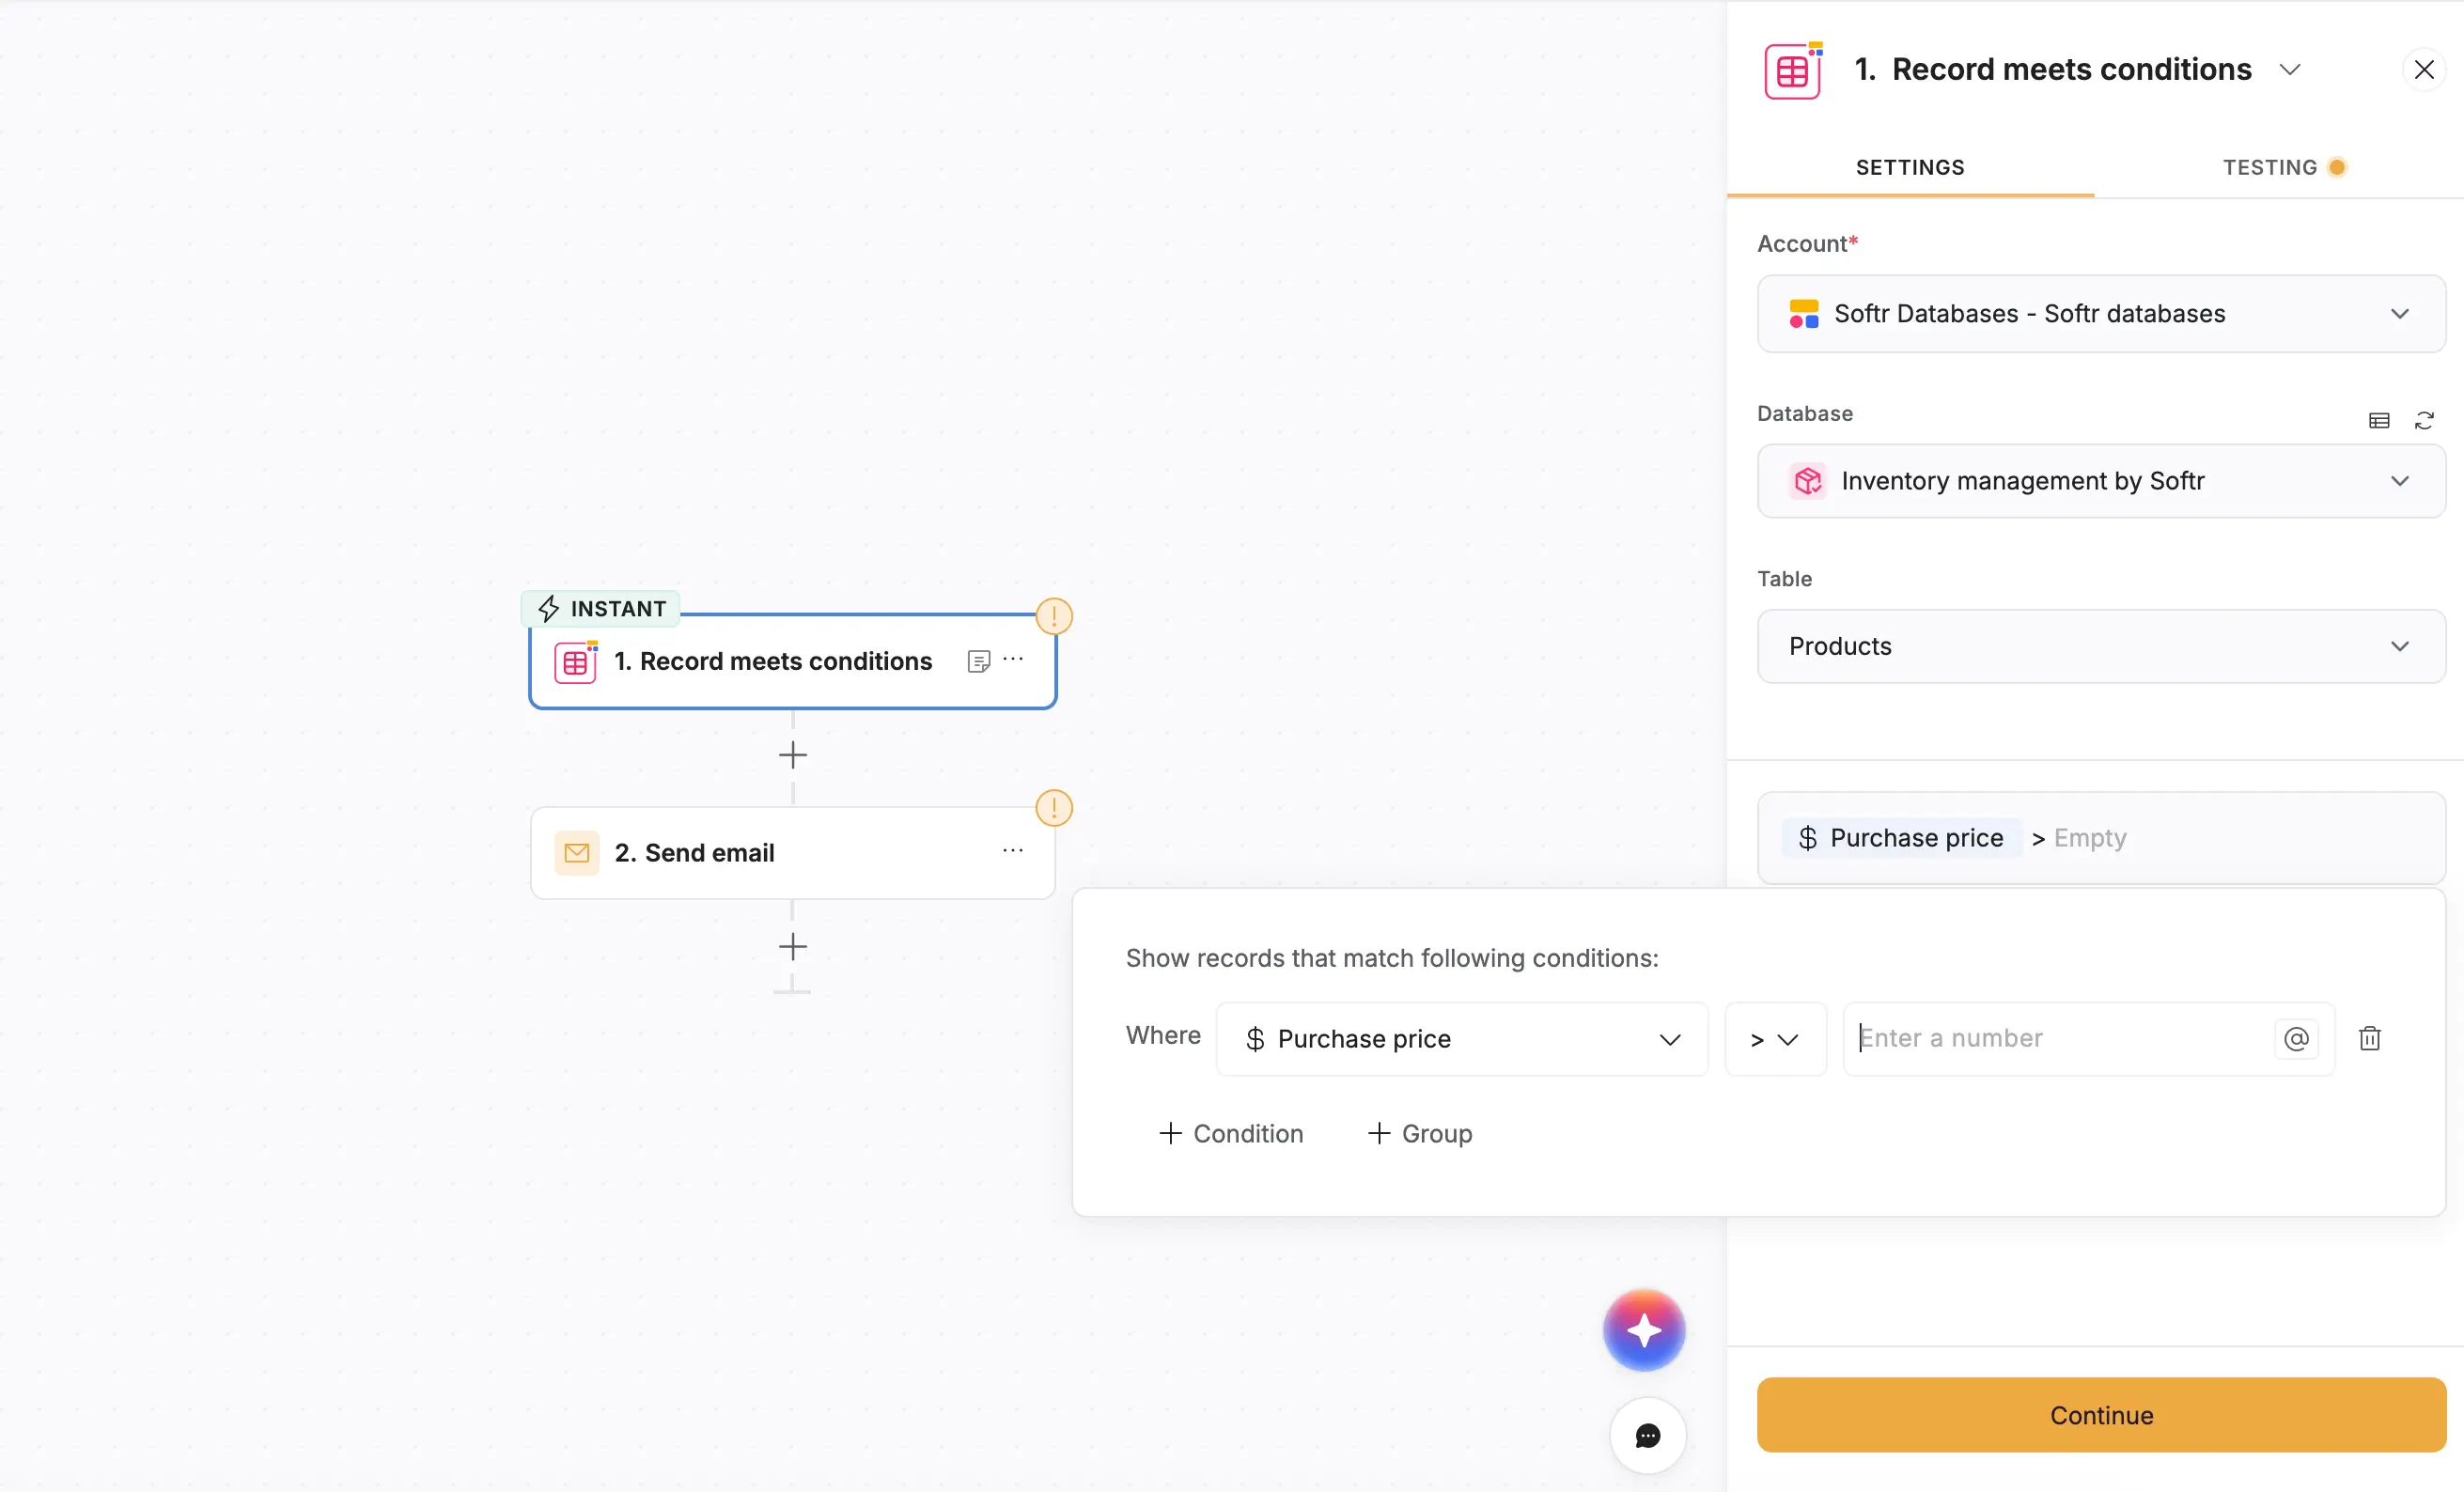Click the plus icon below Send email
This screenshot has height=1492, width=2464.
tap(791, 946)
